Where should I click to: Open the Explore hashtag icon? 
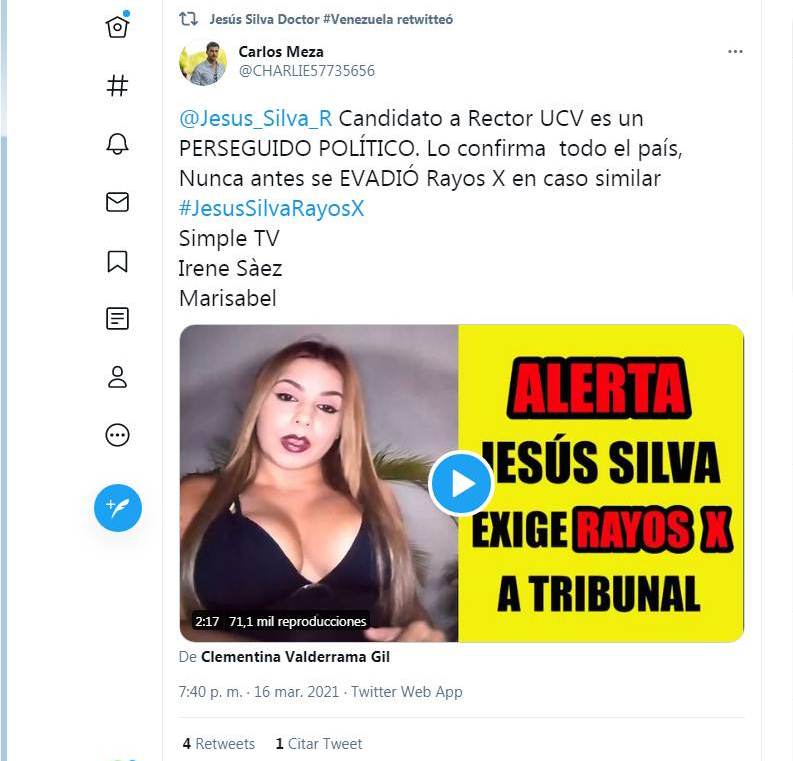click(117, 85)
